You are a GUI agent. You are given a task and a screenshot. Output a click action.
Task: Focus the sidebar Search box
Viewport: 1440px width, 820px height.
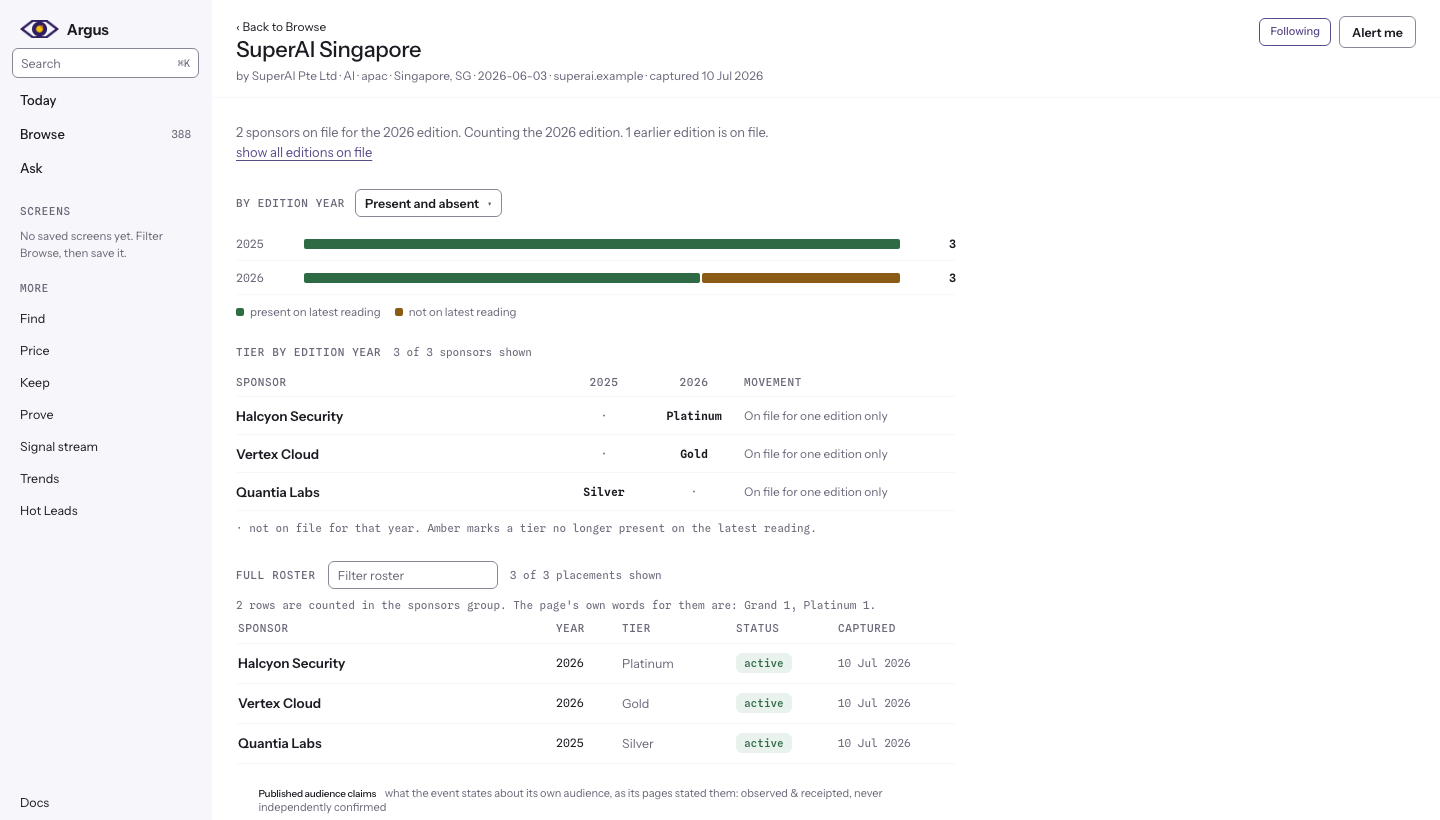(x=105, y=63)
